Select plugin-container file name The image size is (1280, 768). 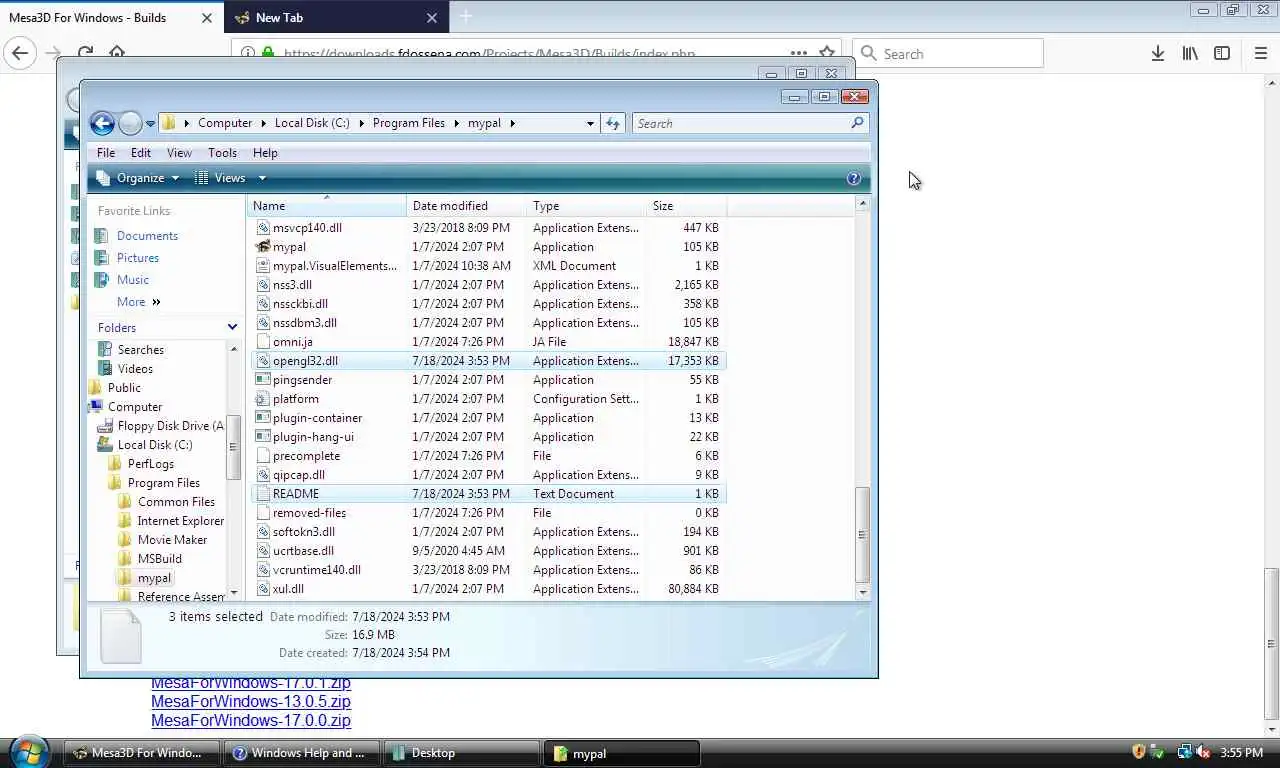(x=317, y=418)
